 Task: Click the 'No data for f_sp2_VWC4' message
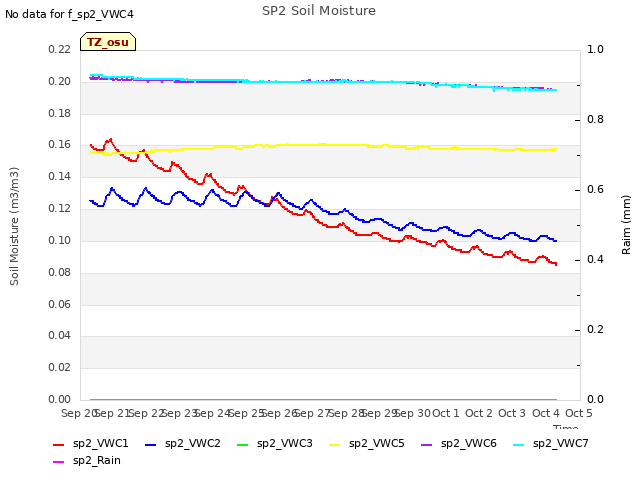(69, 14)
